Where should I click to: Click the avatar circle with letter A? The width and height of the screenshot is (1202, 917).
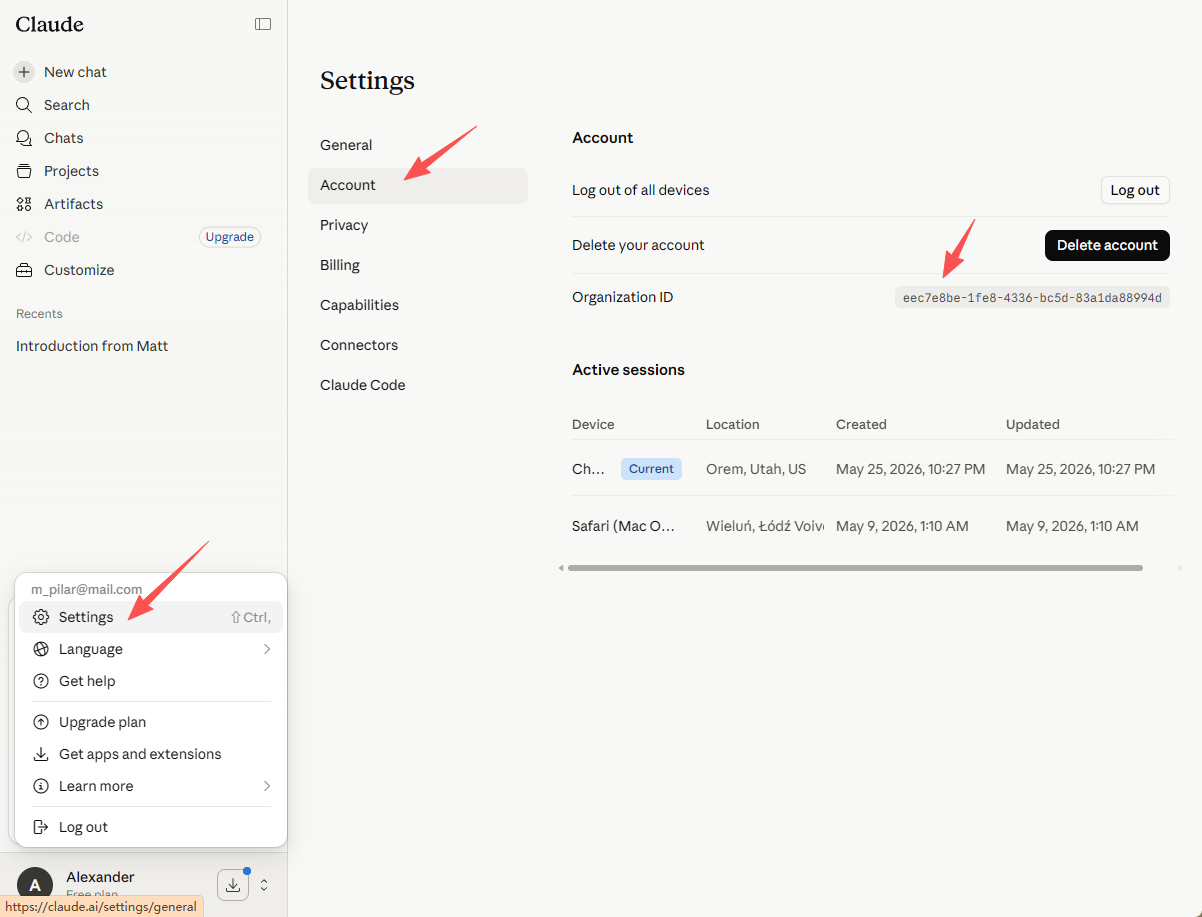[35, 885]
